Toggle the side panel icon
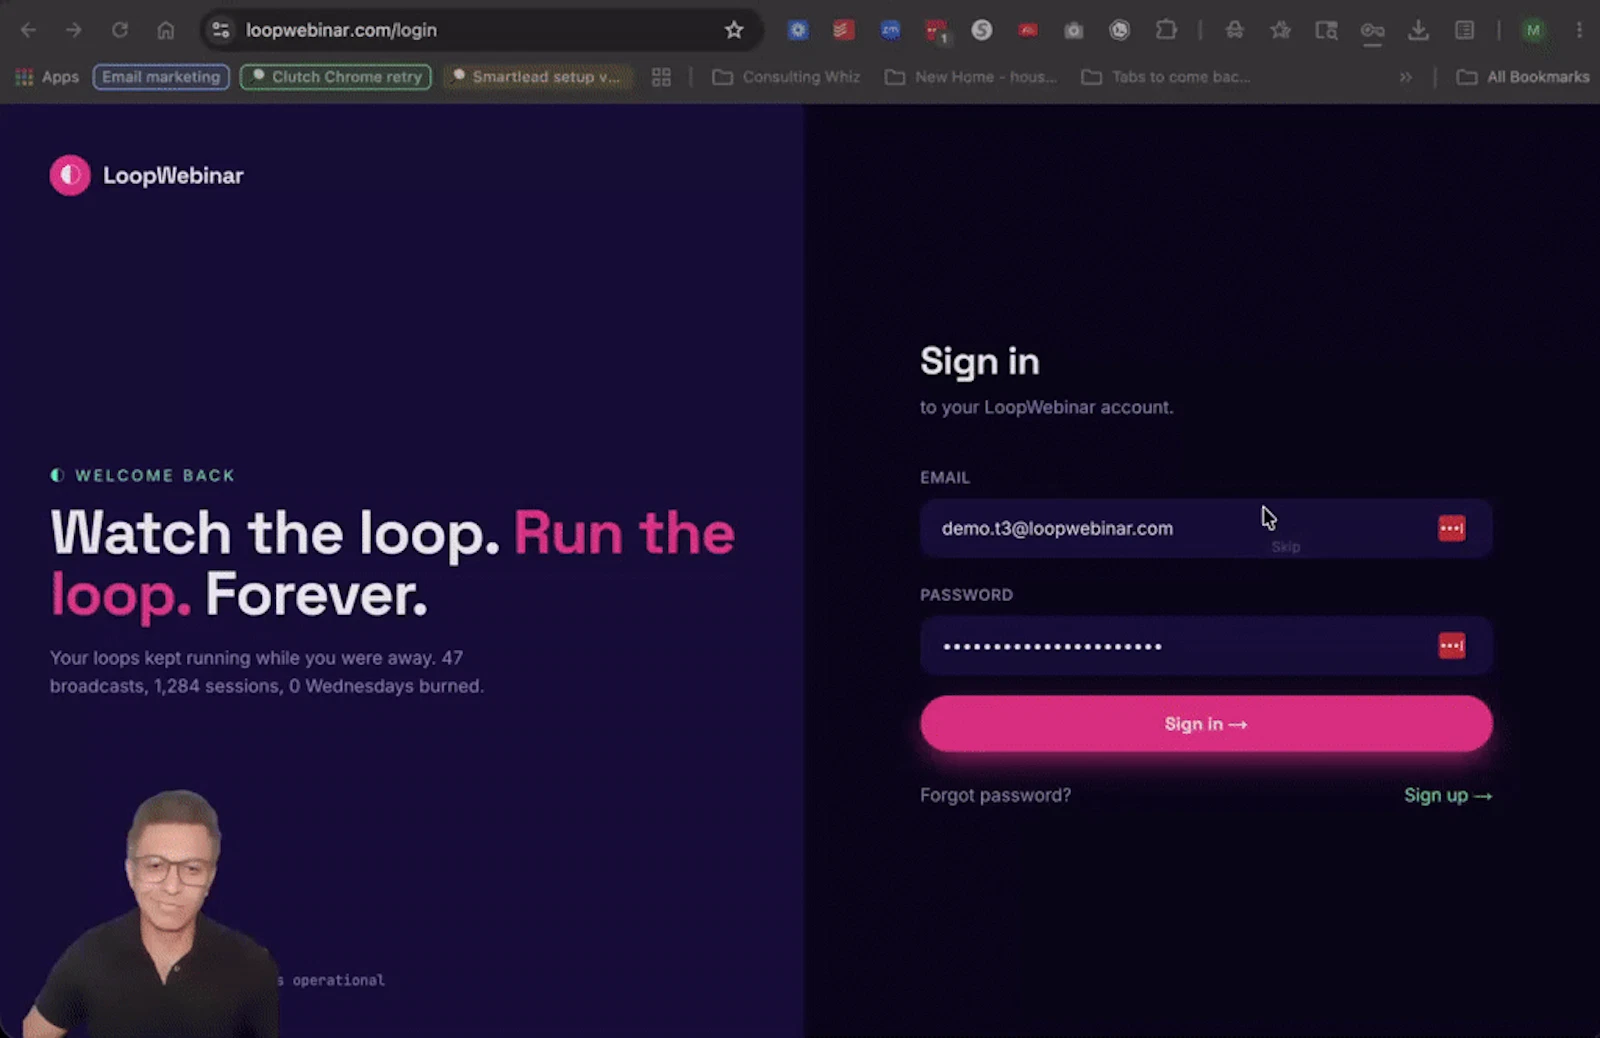This screenshot has height=1038, width=1600. click(1465, 30)
